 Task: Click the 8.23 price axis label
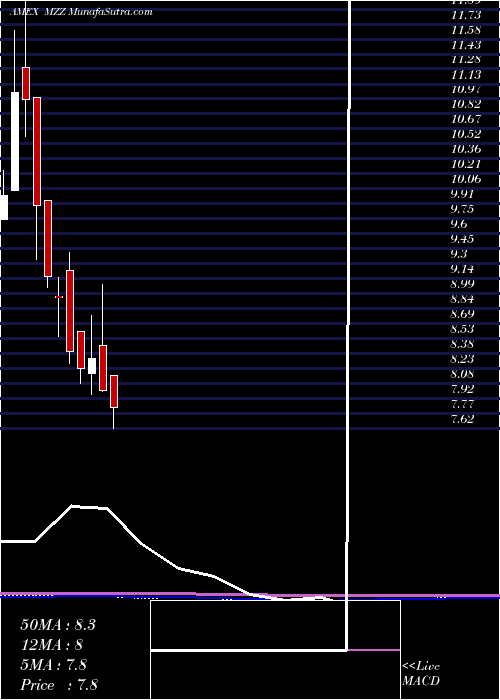(462, 359)
